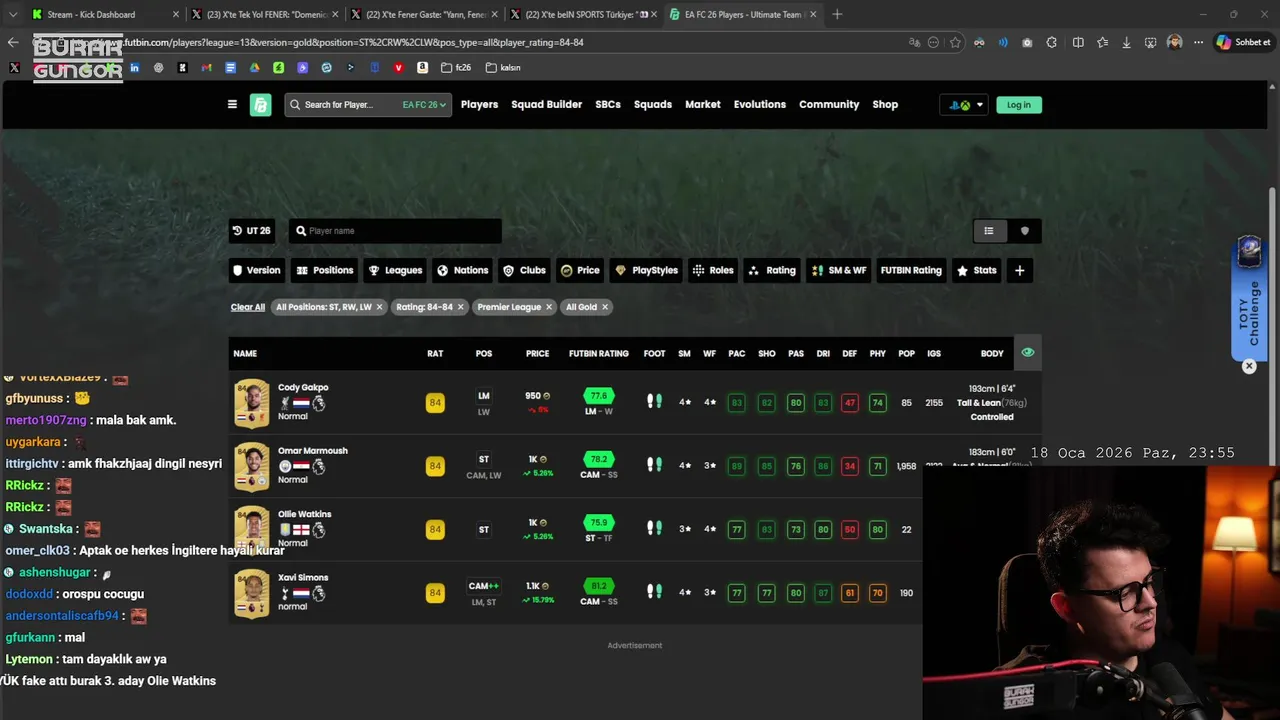Click Xavi Simons card thumbnail
Image resolution: width=1280 pixels, height=720 pixels.
[252, 593]
